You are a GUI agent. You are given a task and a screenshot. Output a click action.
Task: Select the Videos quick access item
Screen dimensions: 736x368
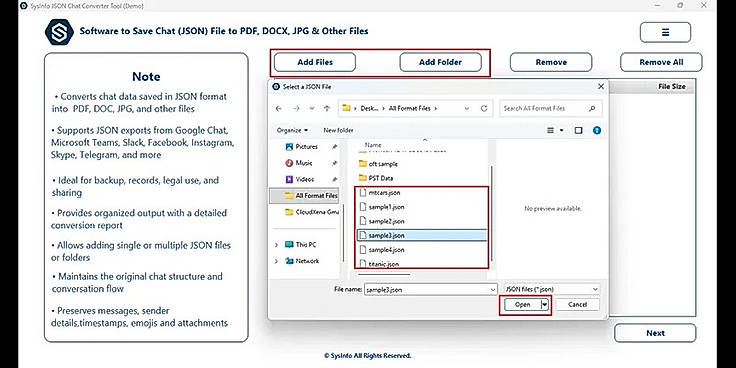305,179
